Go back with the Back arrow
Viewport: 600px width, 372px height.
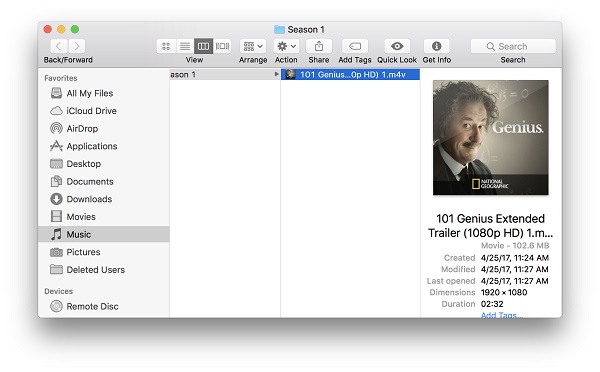pyautogui.click(x=59, y=46)
